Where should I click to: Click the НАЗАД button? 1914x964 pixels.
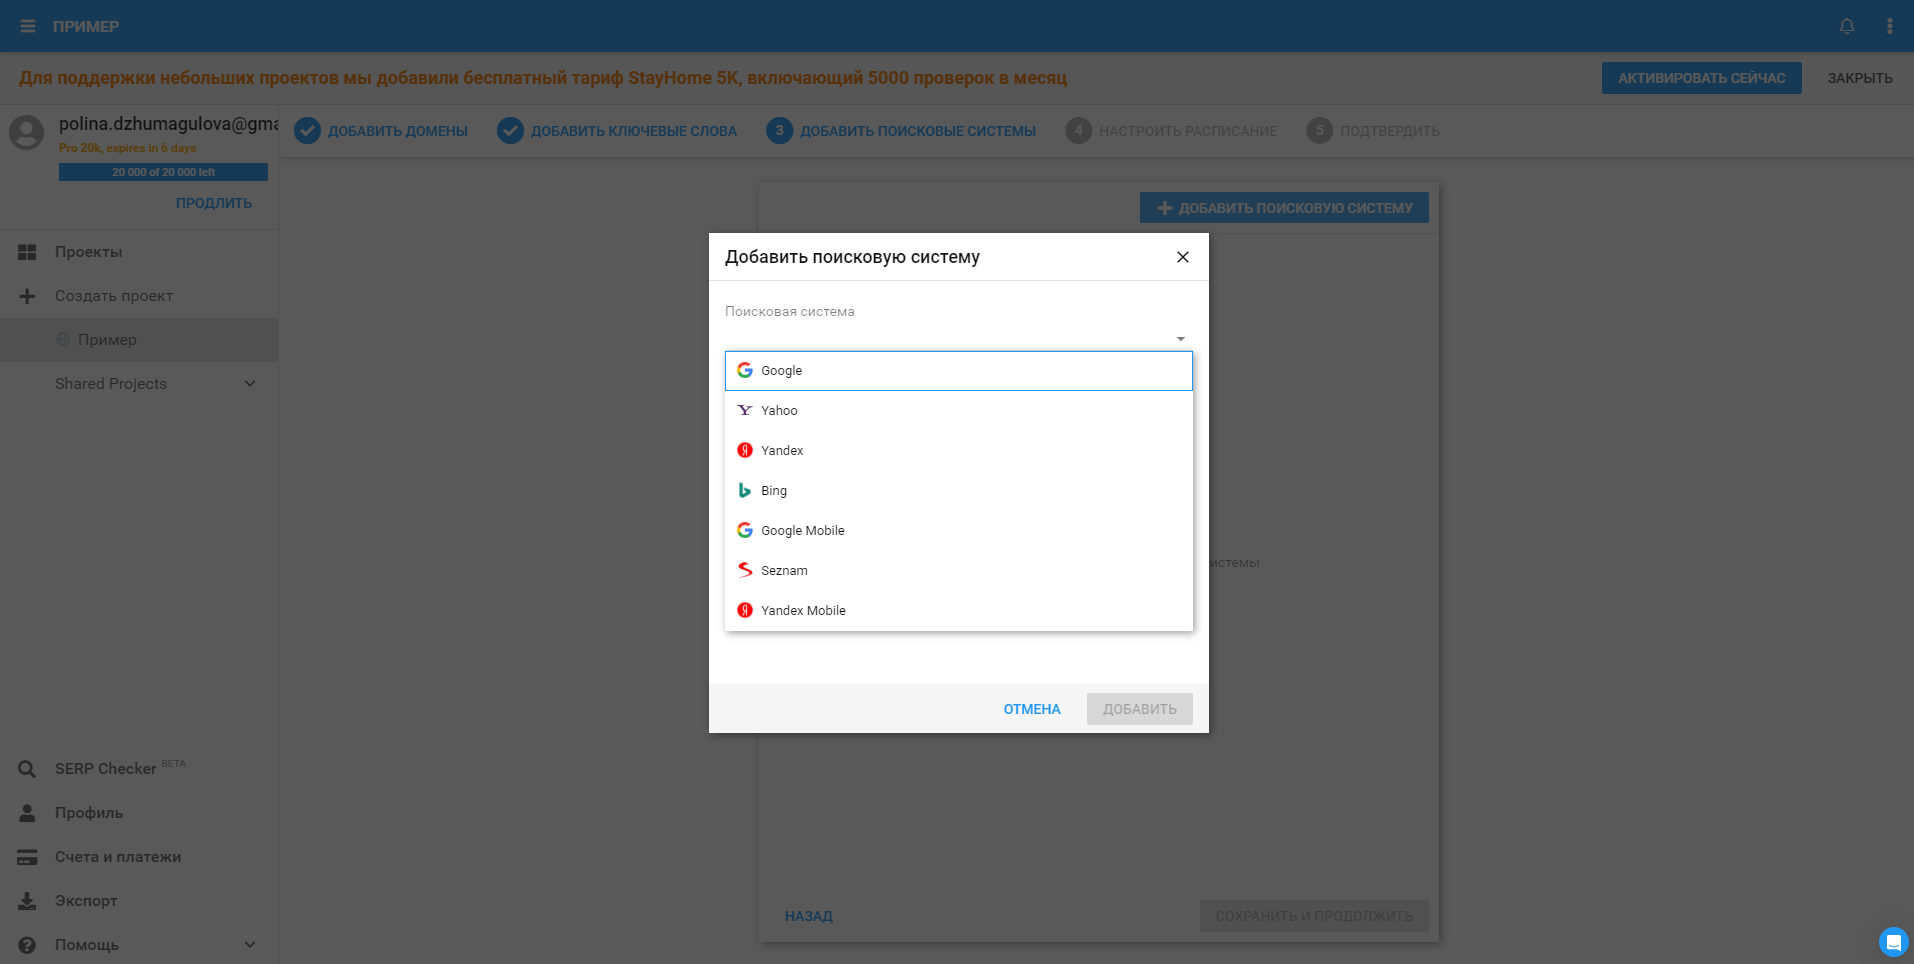pyautogui.click(x=809, y=916)
